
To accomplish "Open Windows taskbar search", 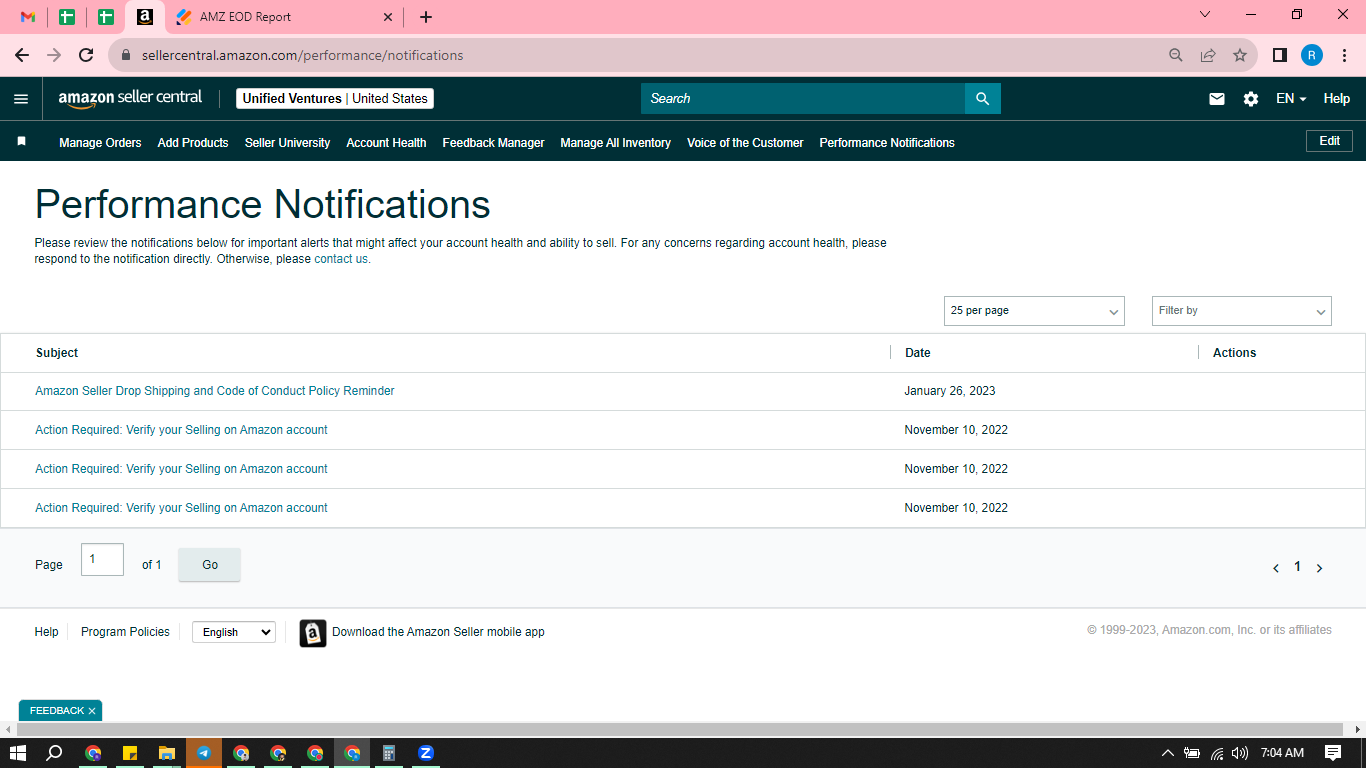I will point(55,753).
